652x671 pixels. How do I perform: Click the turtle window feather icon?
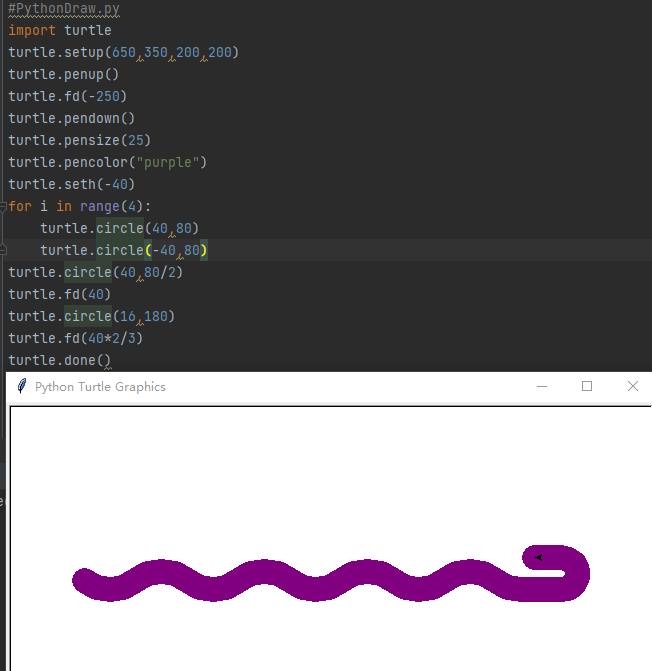[x=22, y=386]
